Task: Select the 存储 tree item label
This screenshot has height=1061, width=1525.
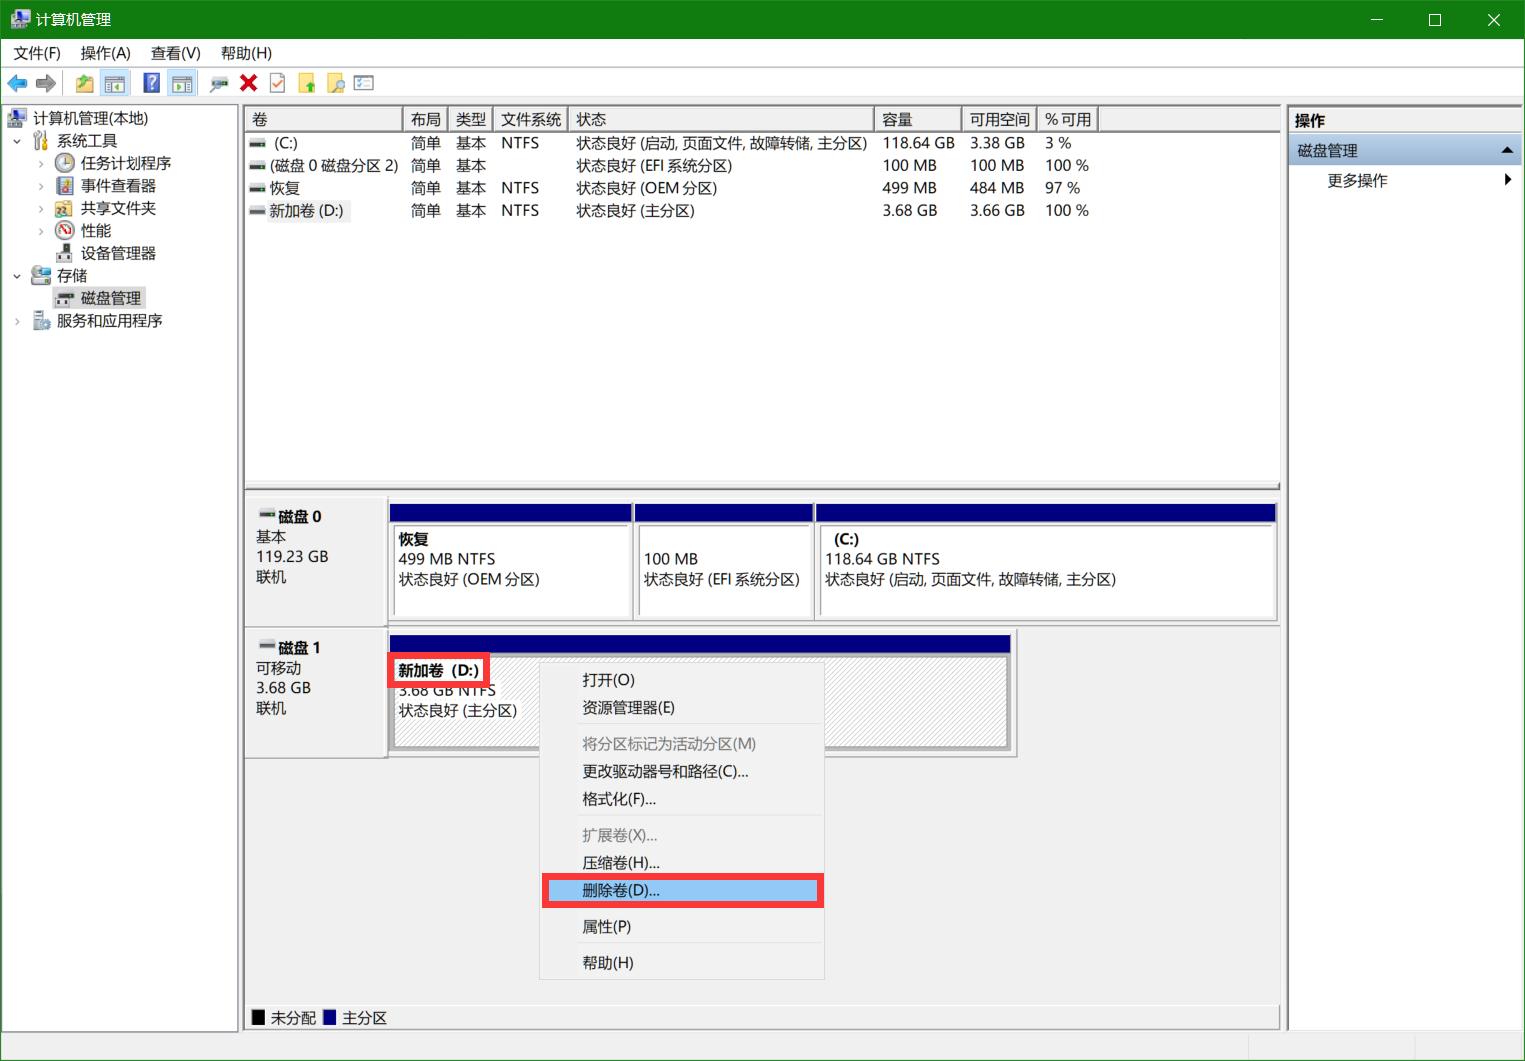Action: tap(72, 276)
